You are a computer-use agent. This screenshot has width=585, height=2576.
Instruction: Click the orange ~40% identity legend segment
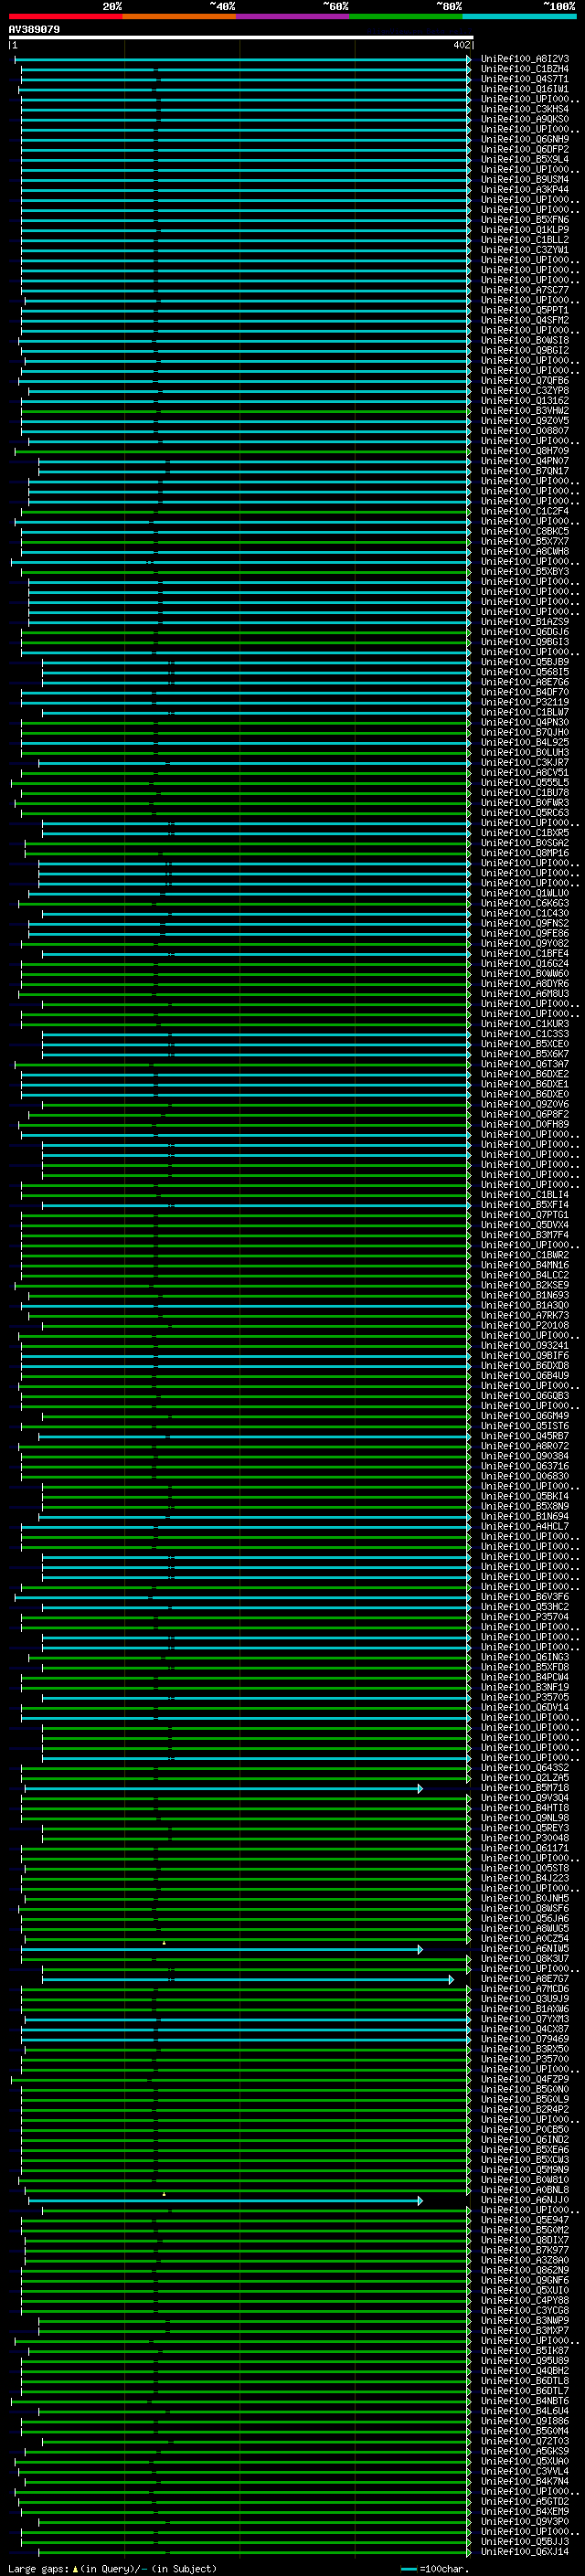coord(179,16)
